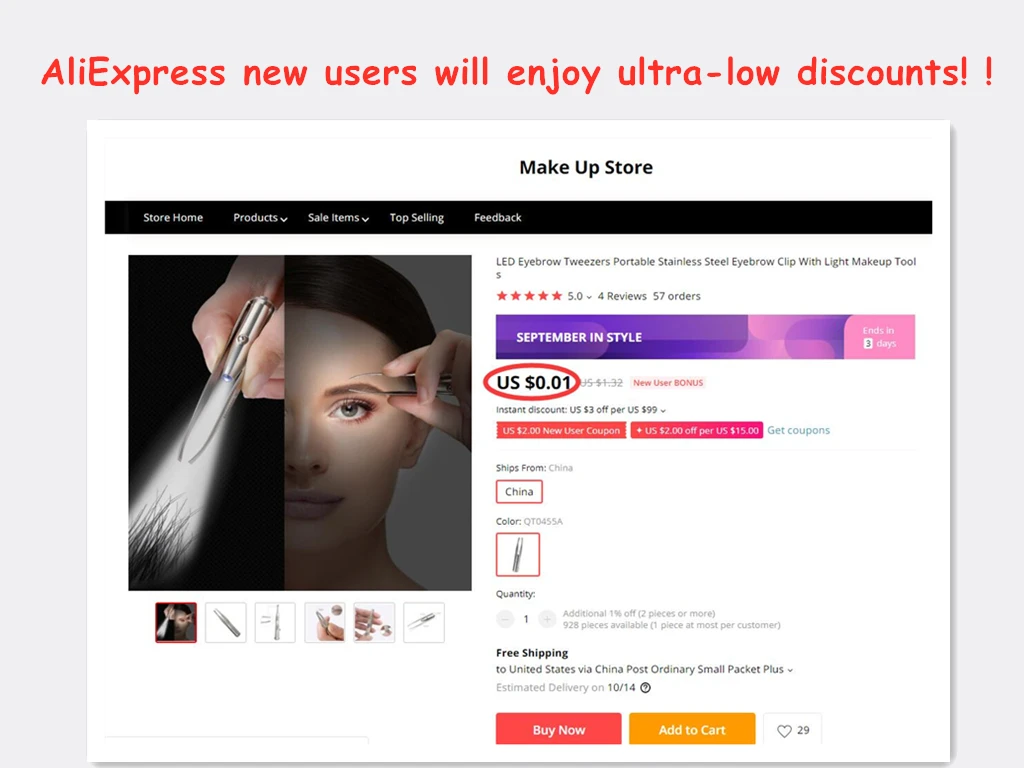
Task: View the second thumbnail of plain tweezers
Action: 225,622
